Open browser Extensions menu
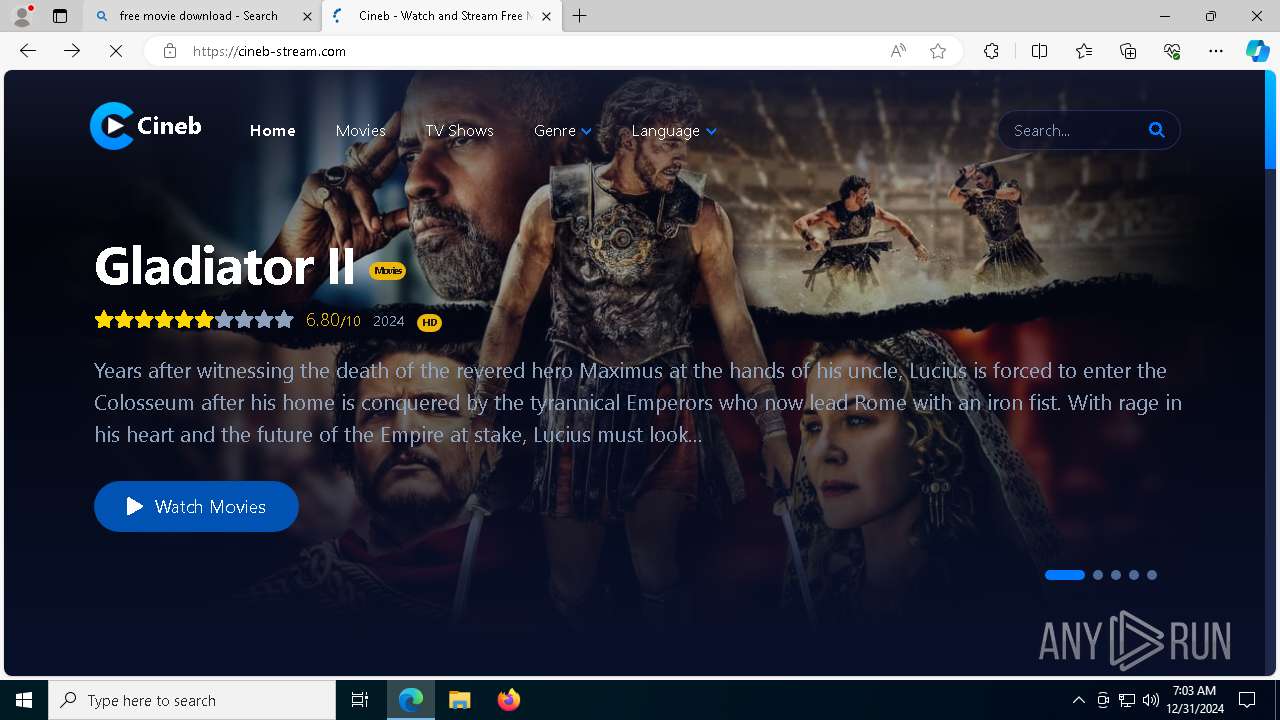Image resolution: width=1280 pixels, height=720 pixels. pos(991,51)
